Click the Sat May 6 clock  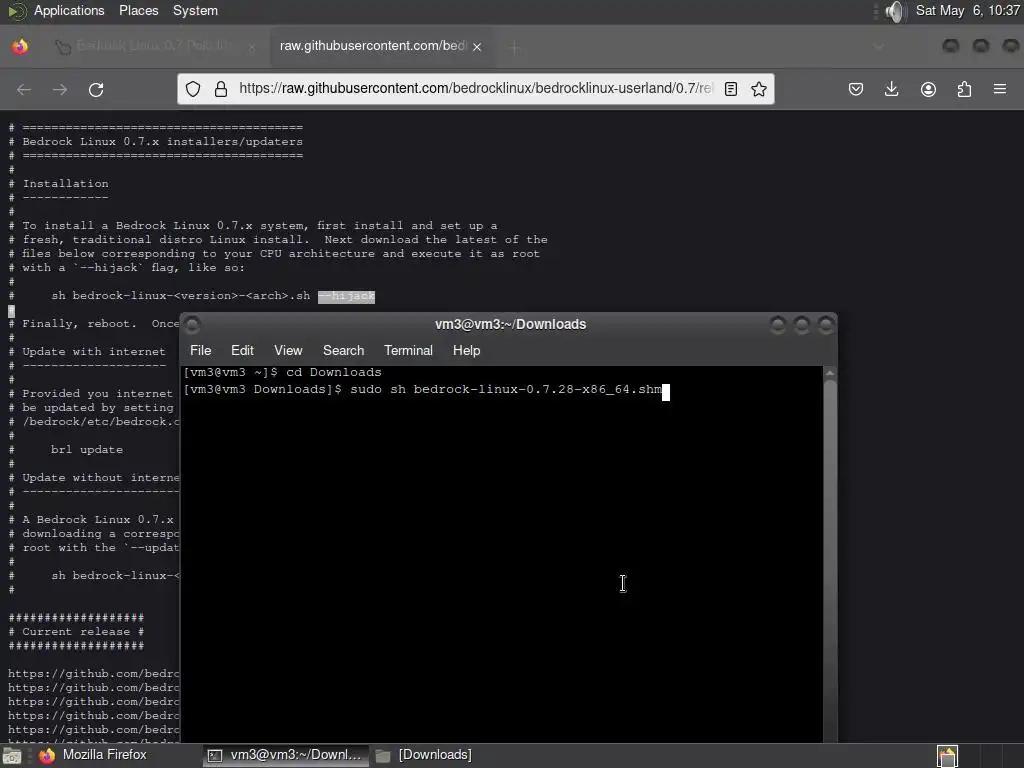967,10
